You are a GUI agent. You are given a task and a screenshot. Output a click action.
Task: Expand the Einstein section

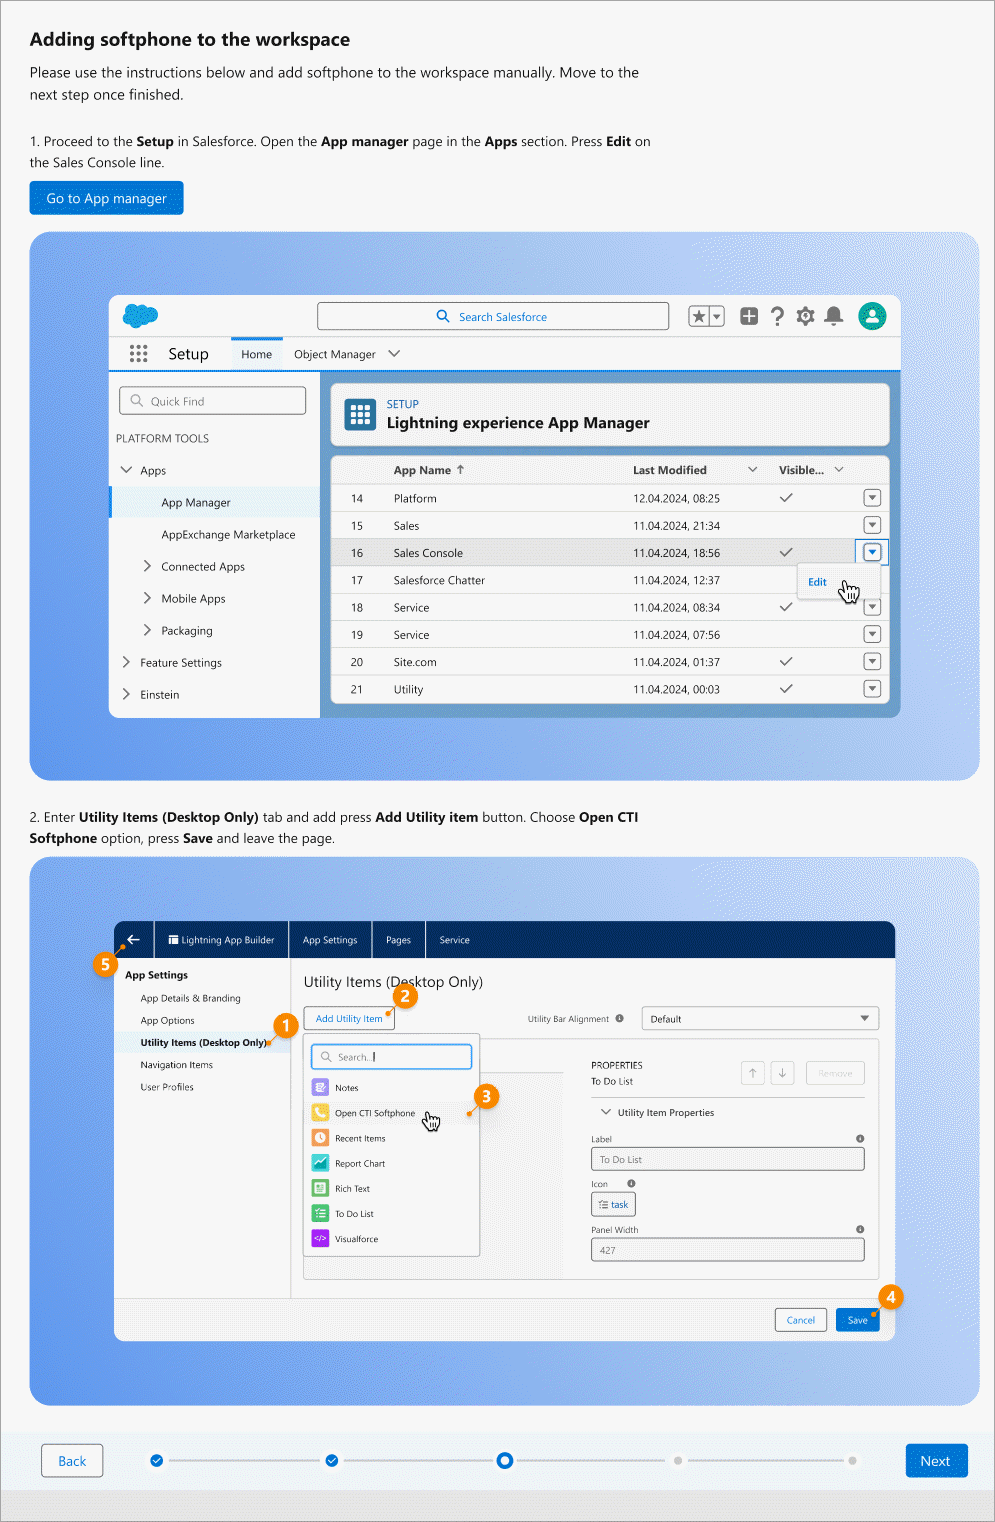(126, 694)
